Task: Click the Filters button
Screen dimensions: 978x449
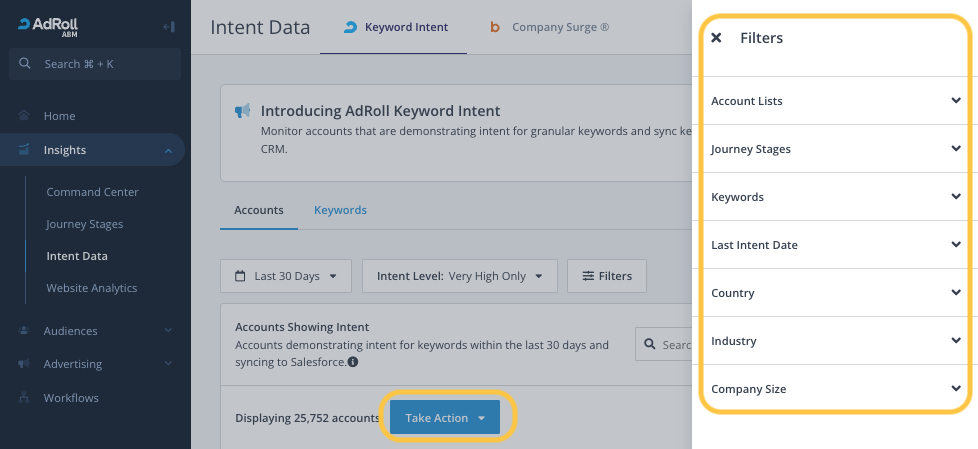Action: pyautogui.click(x=606, y=276)
